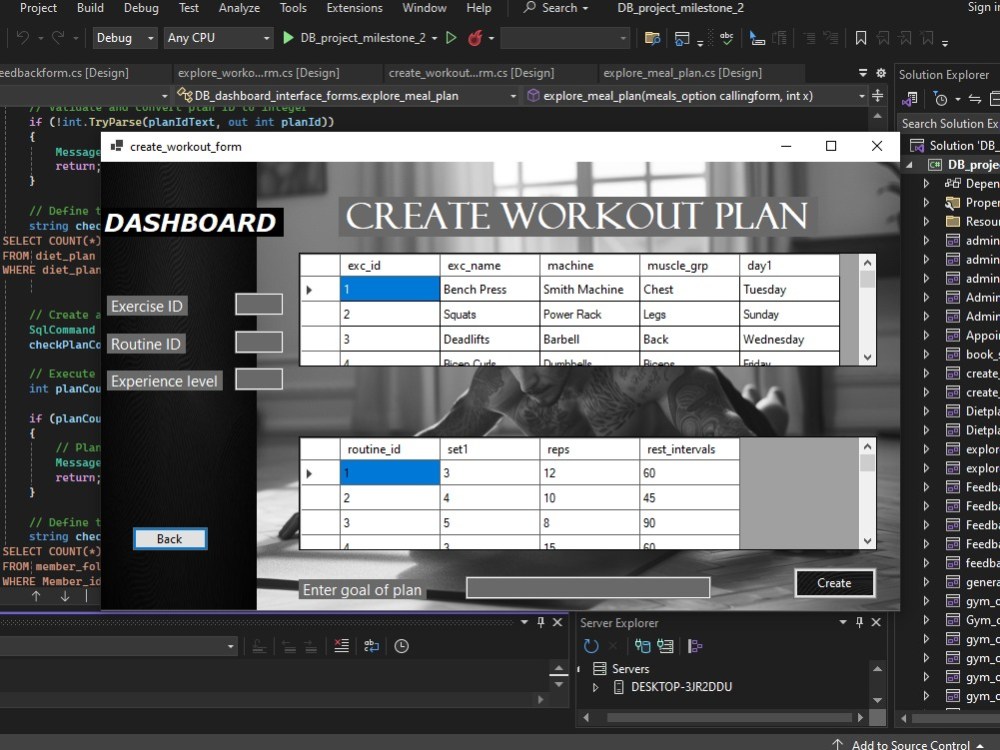Click down arrow of exercises grid scrollbar

(x=867, y=358)
